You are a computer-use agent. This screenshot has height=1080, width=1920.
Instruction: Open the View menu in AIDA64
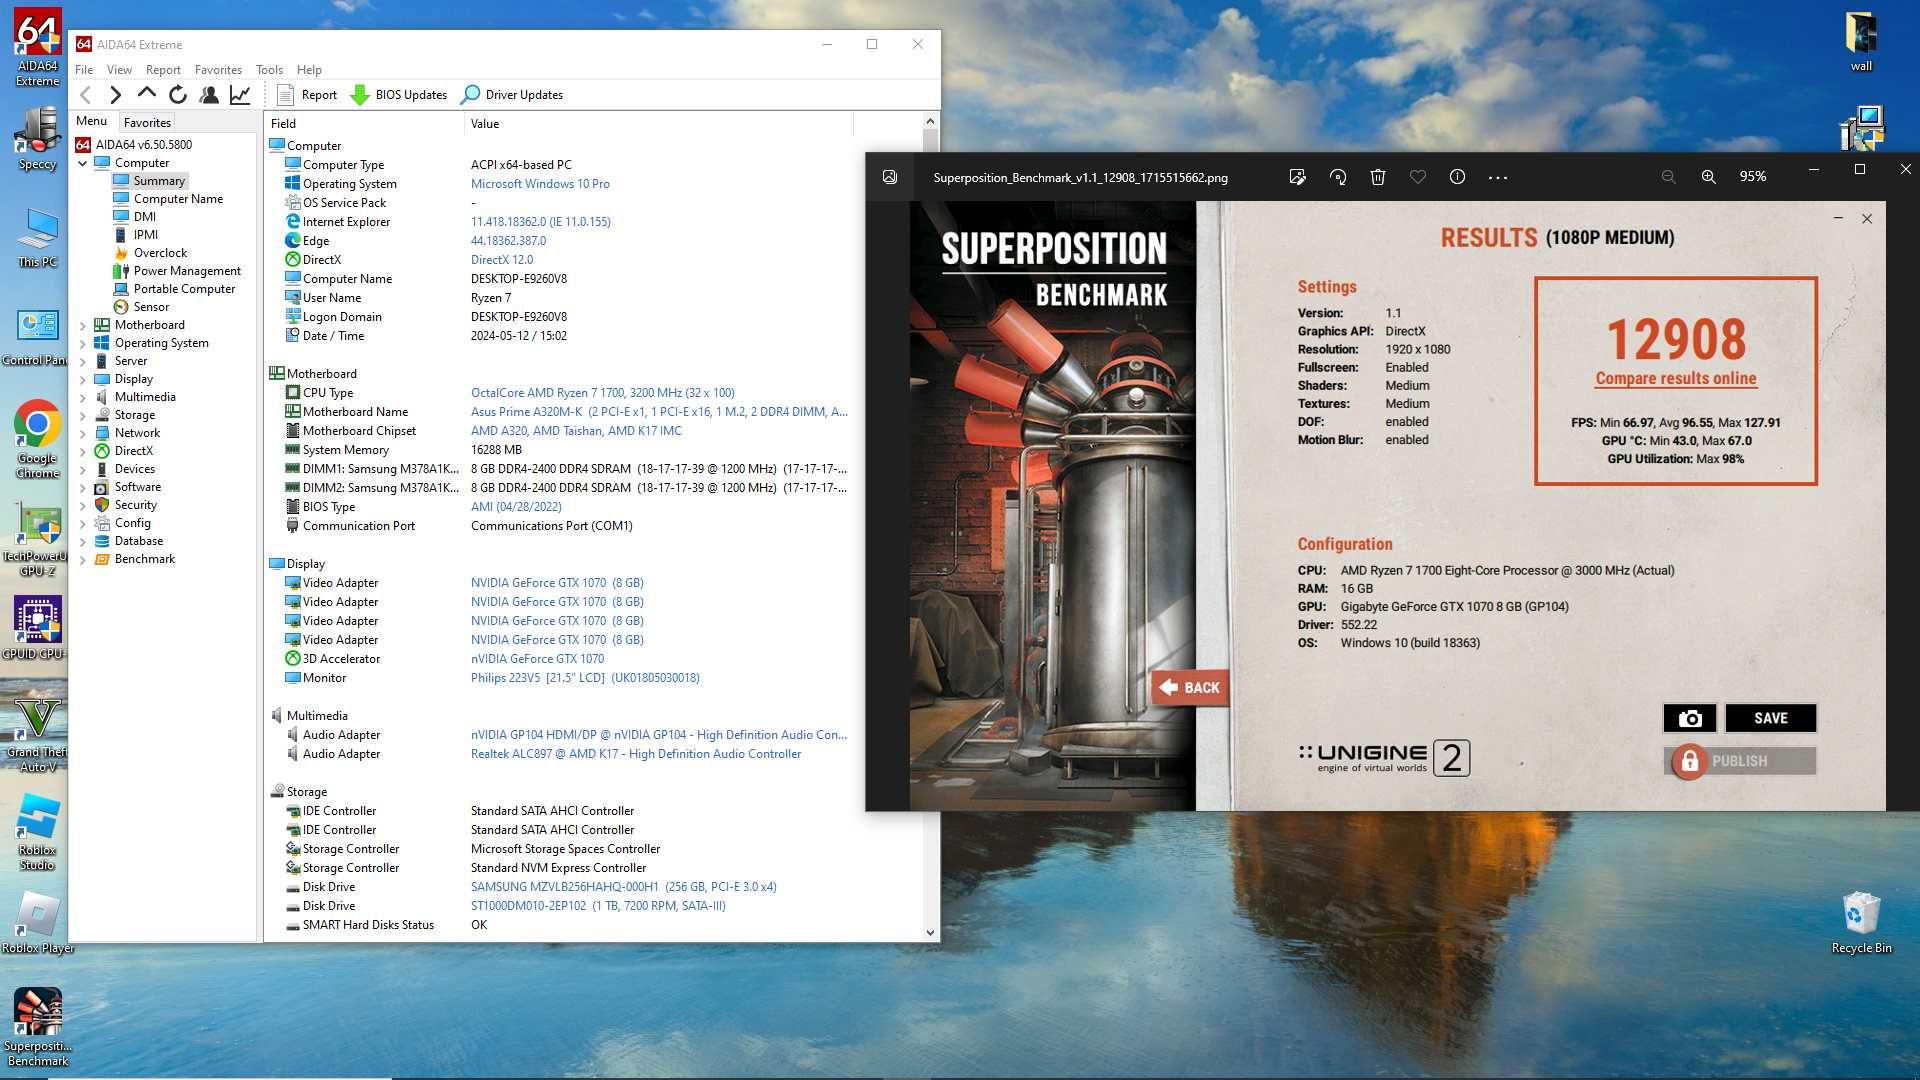119,70
